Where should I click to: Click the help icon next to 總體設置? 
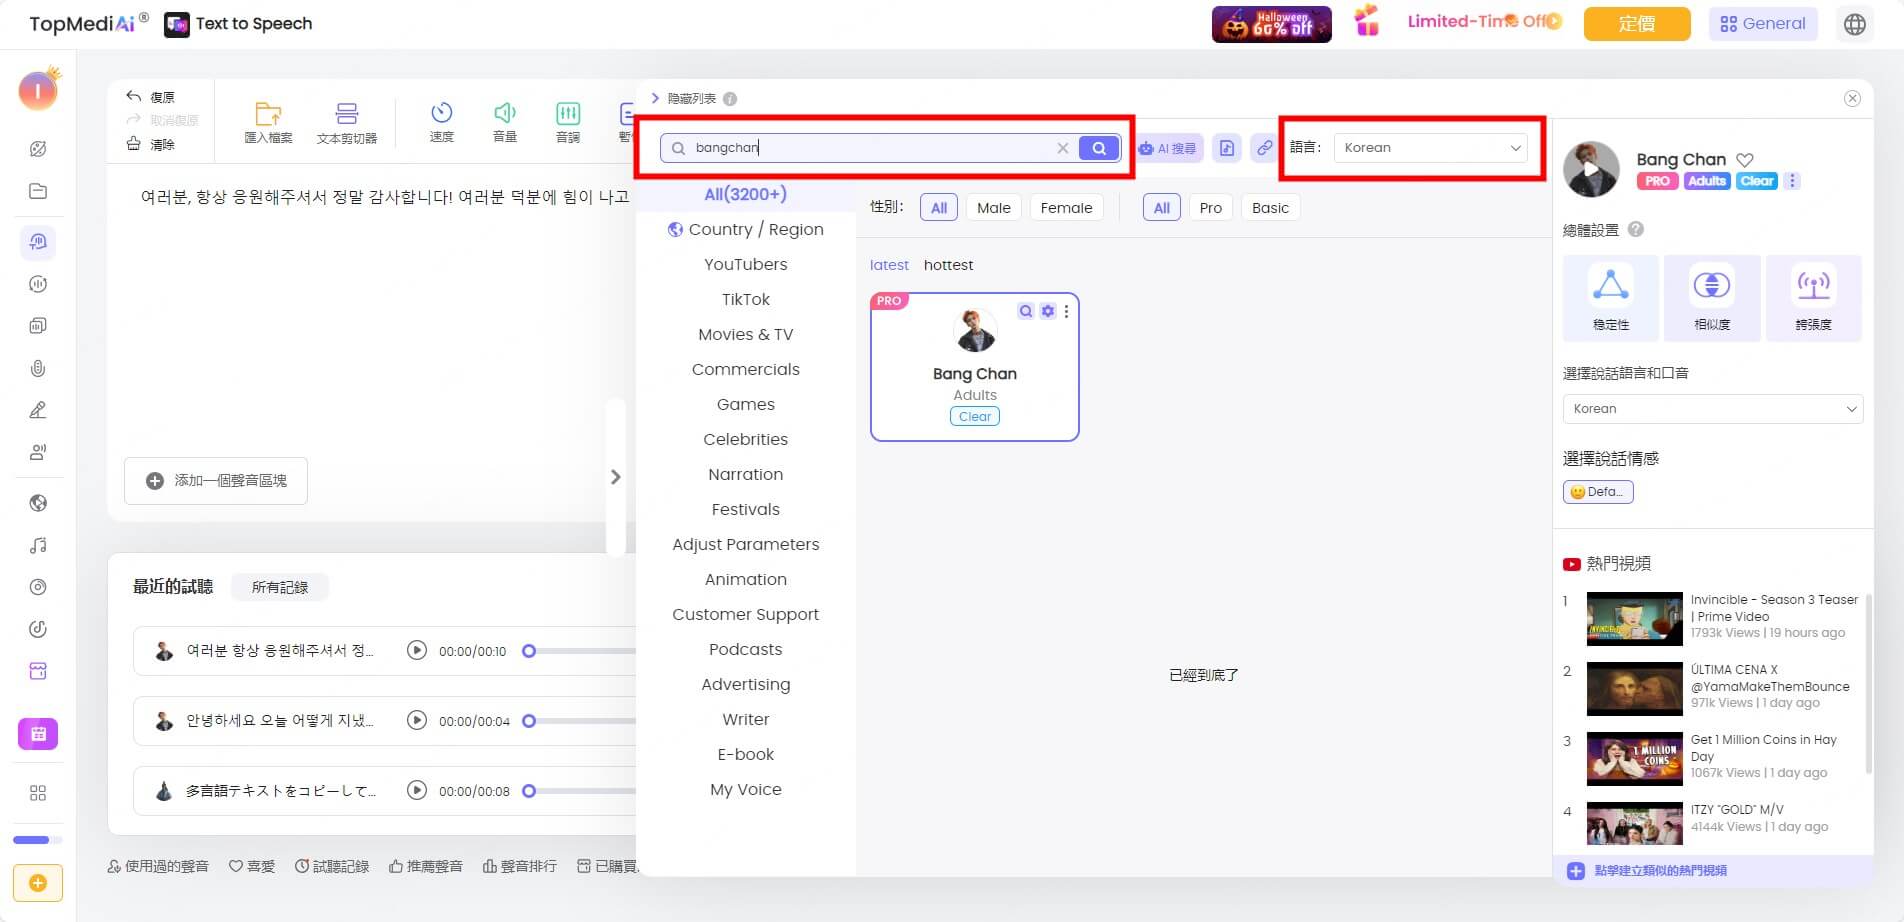point(1636,229)
